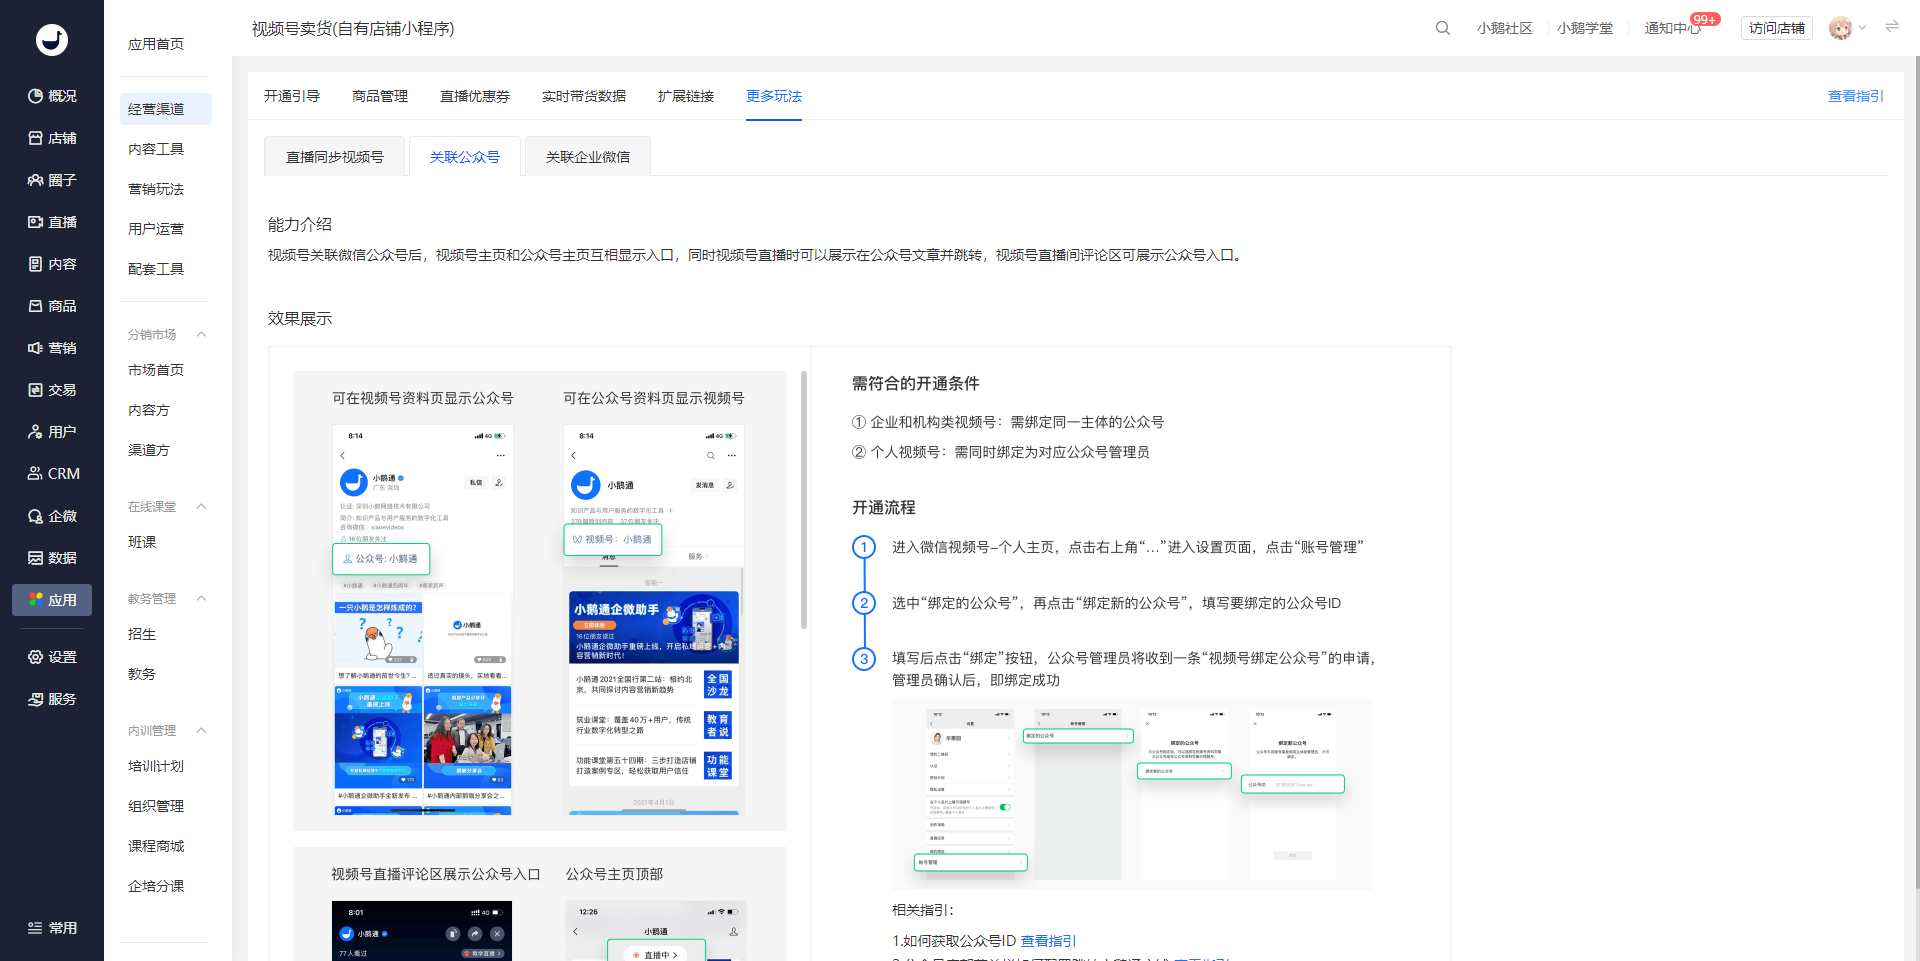Go to 应用首页 in the side menu

156,44
